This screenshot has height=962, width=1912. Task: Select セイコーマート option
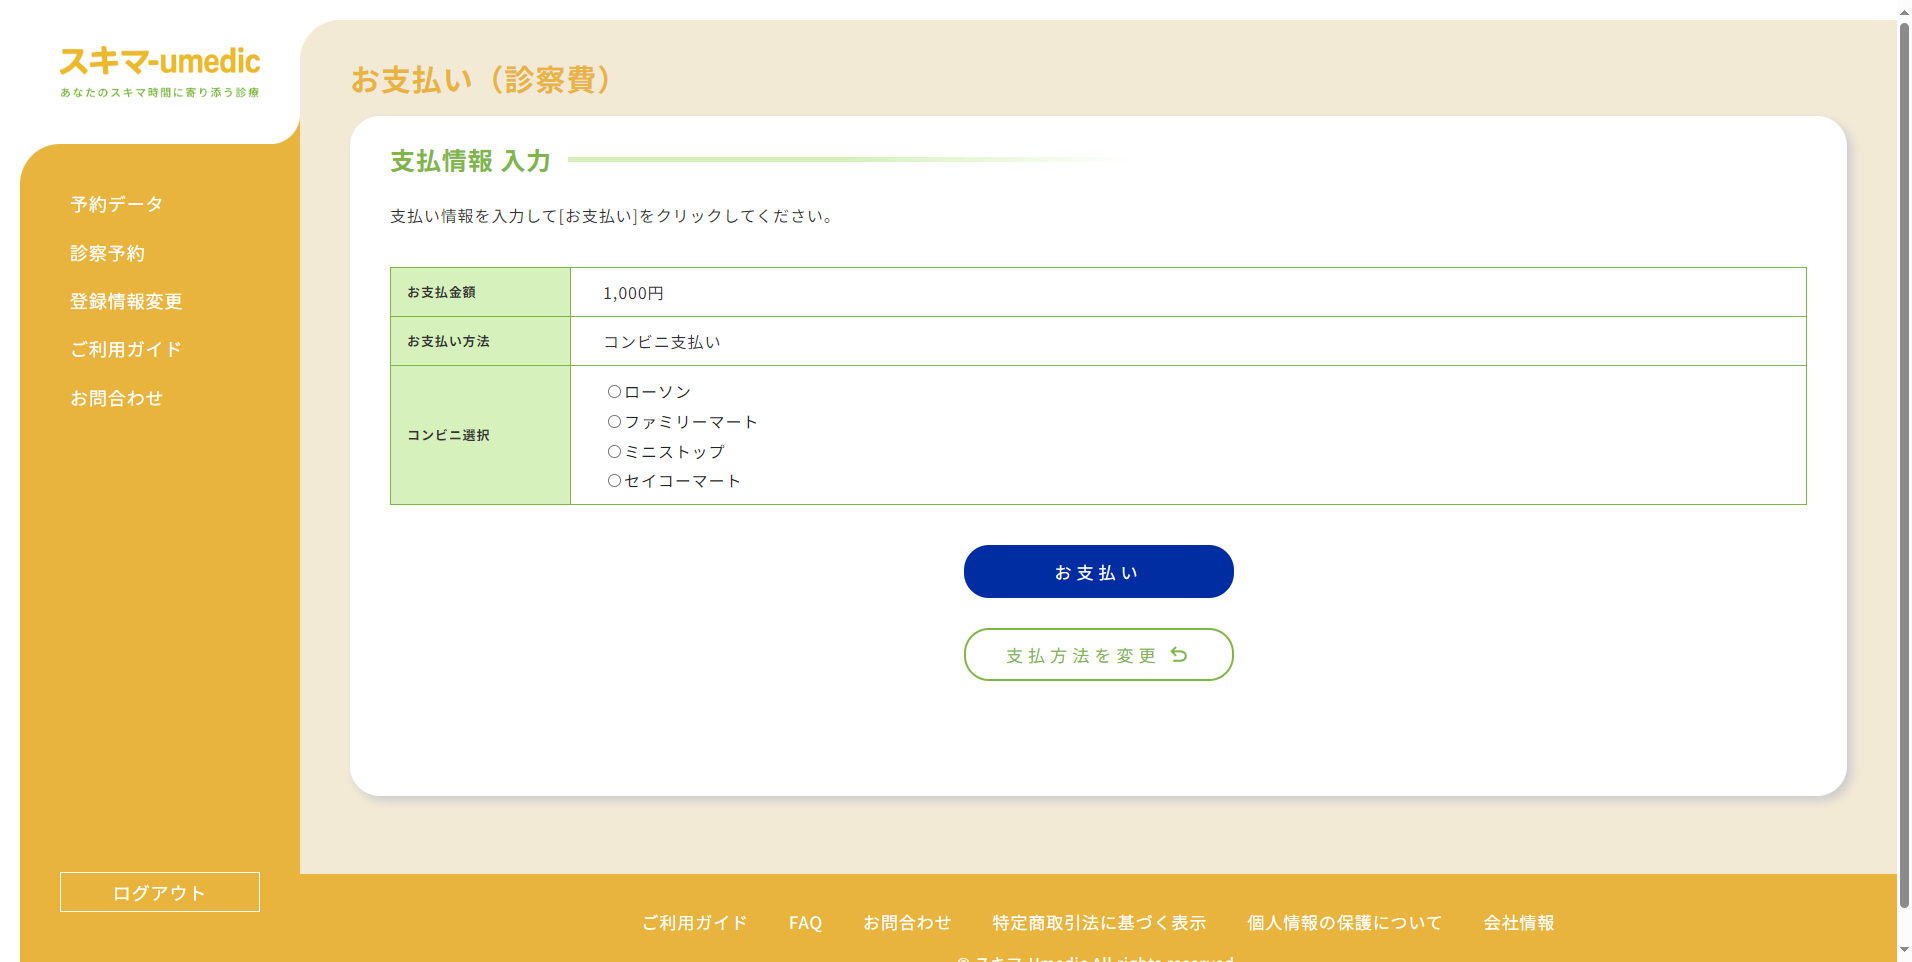pyautogui.click(x=614, y=481)
